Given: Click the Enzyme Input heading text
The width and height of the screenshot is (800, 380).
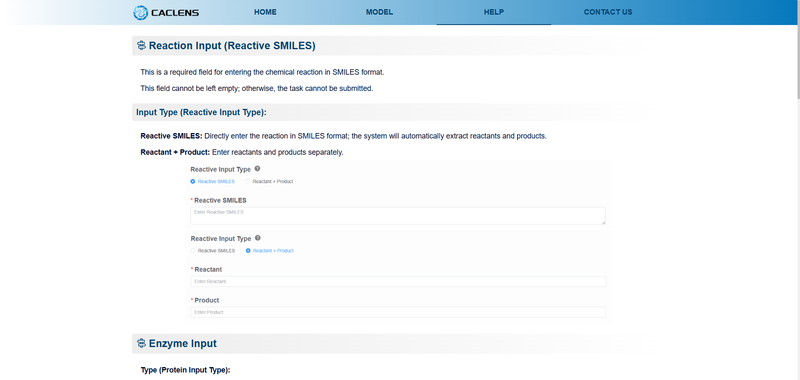Looking at the screenshot, I should click(183, 343).
